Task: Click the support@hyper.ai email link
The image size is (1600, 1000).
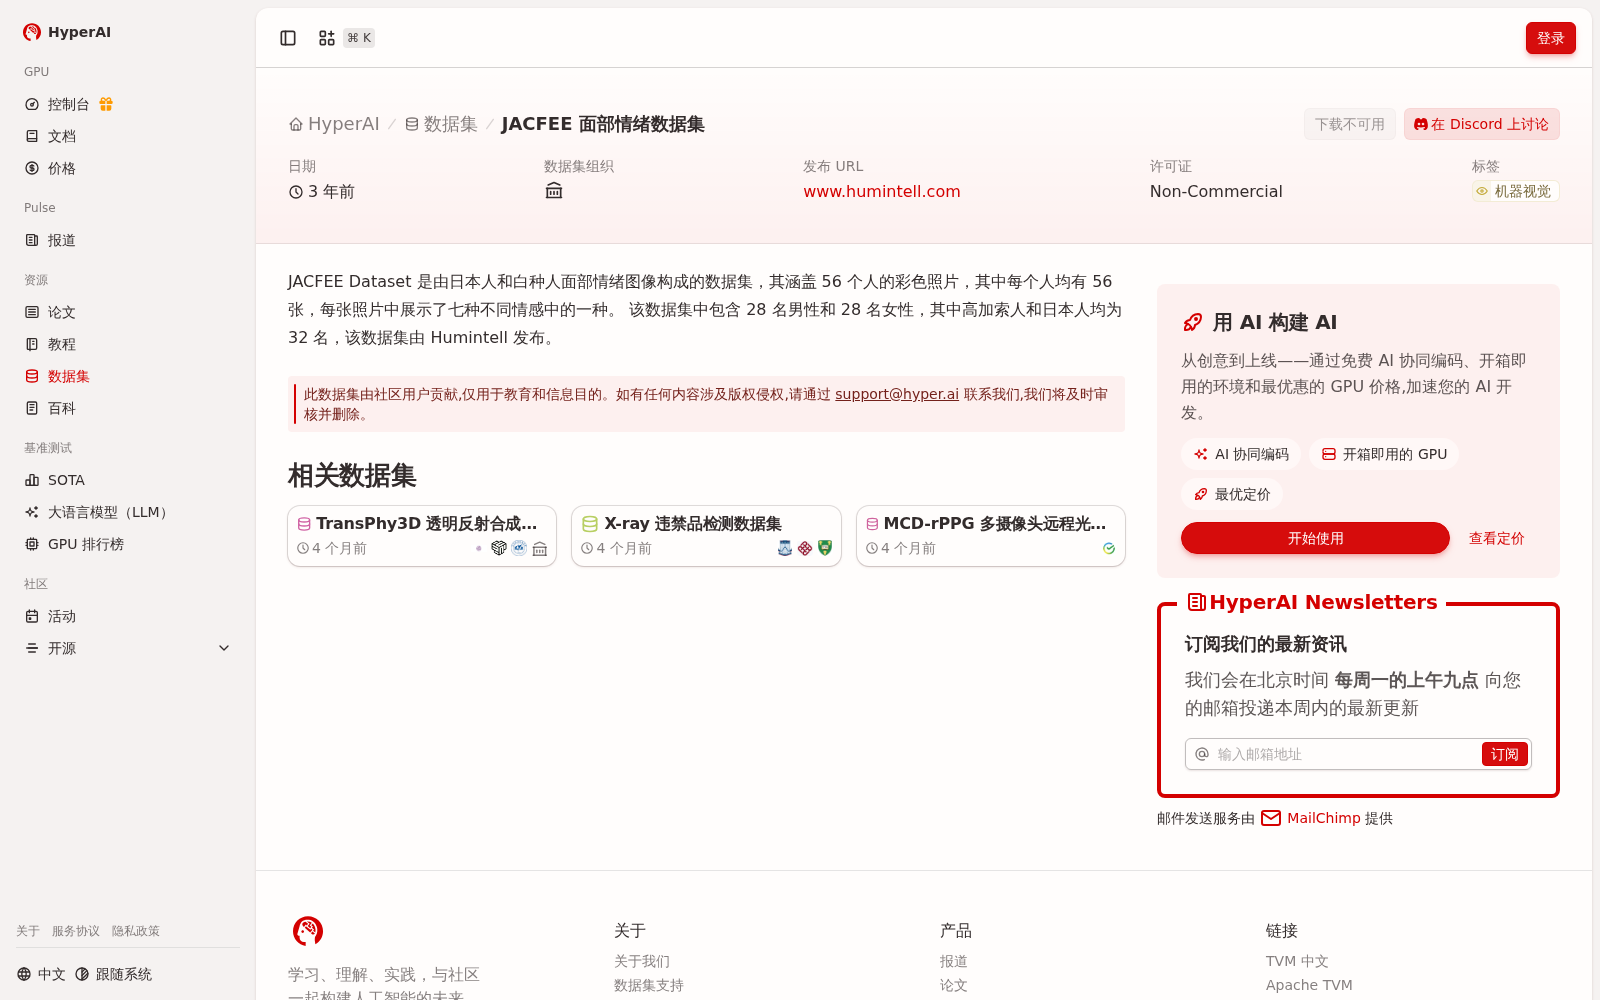Action: (897, 394)
